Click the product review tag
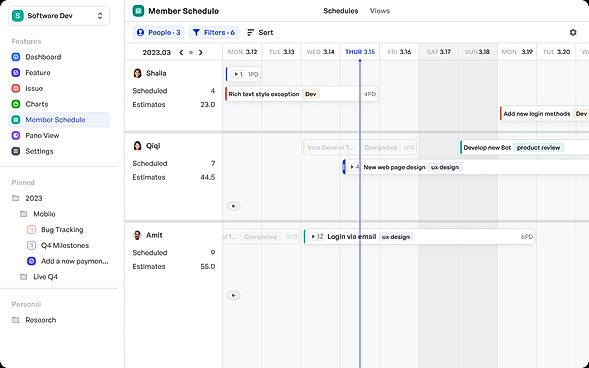This screenshot has height=368, width=589. tap(539, 148)
